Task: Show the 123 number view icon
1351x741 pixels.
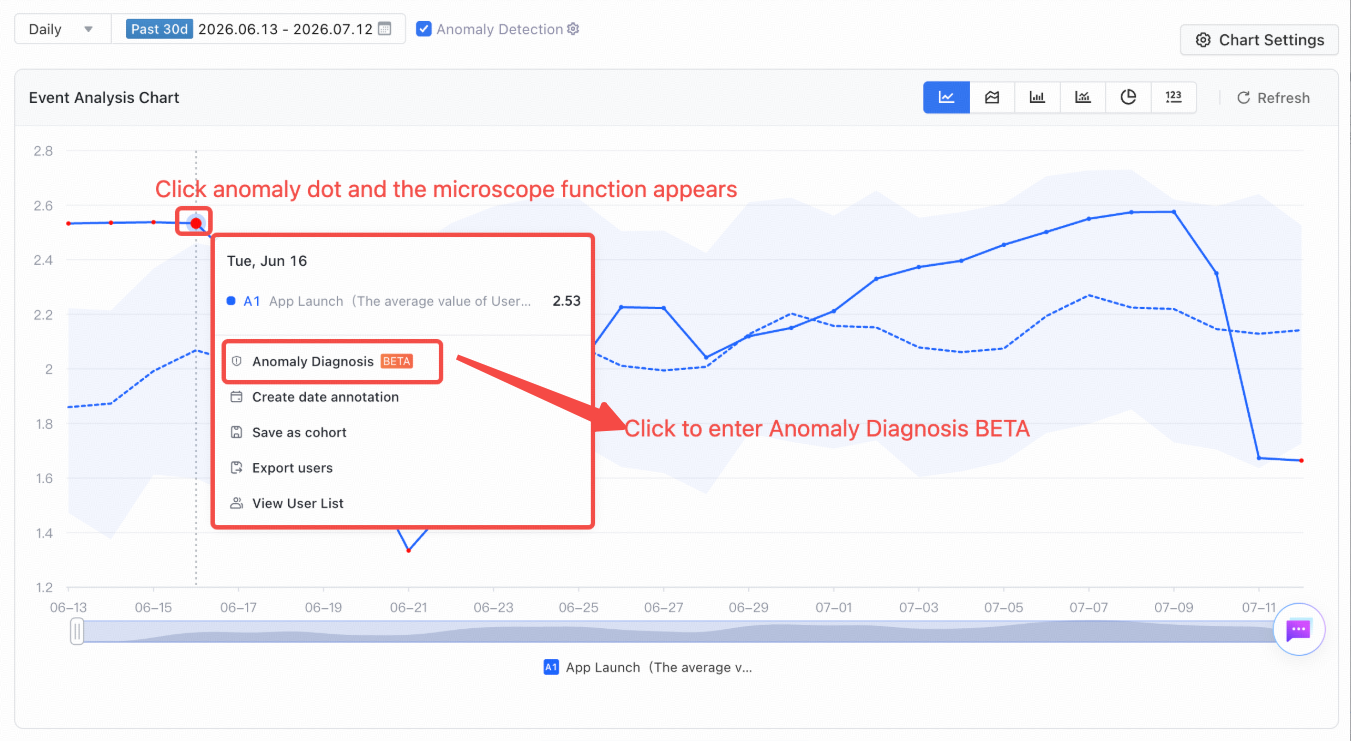Action: click(x=1174, y=97)
